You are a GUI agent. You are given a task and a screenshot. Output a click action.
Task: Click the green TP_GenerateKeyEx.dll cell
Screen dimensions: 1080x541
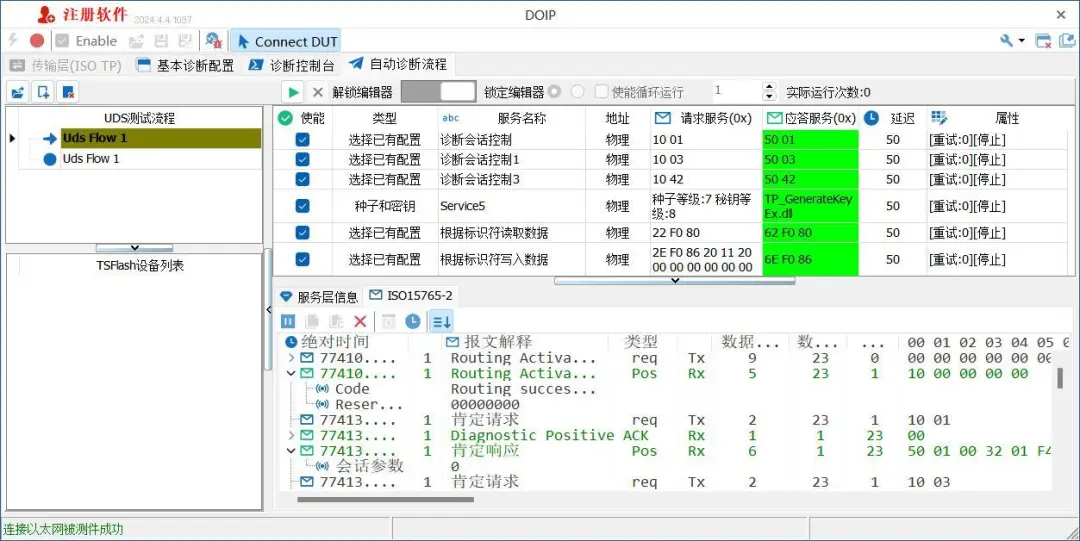pyautogui.click(x=810, y=206)
